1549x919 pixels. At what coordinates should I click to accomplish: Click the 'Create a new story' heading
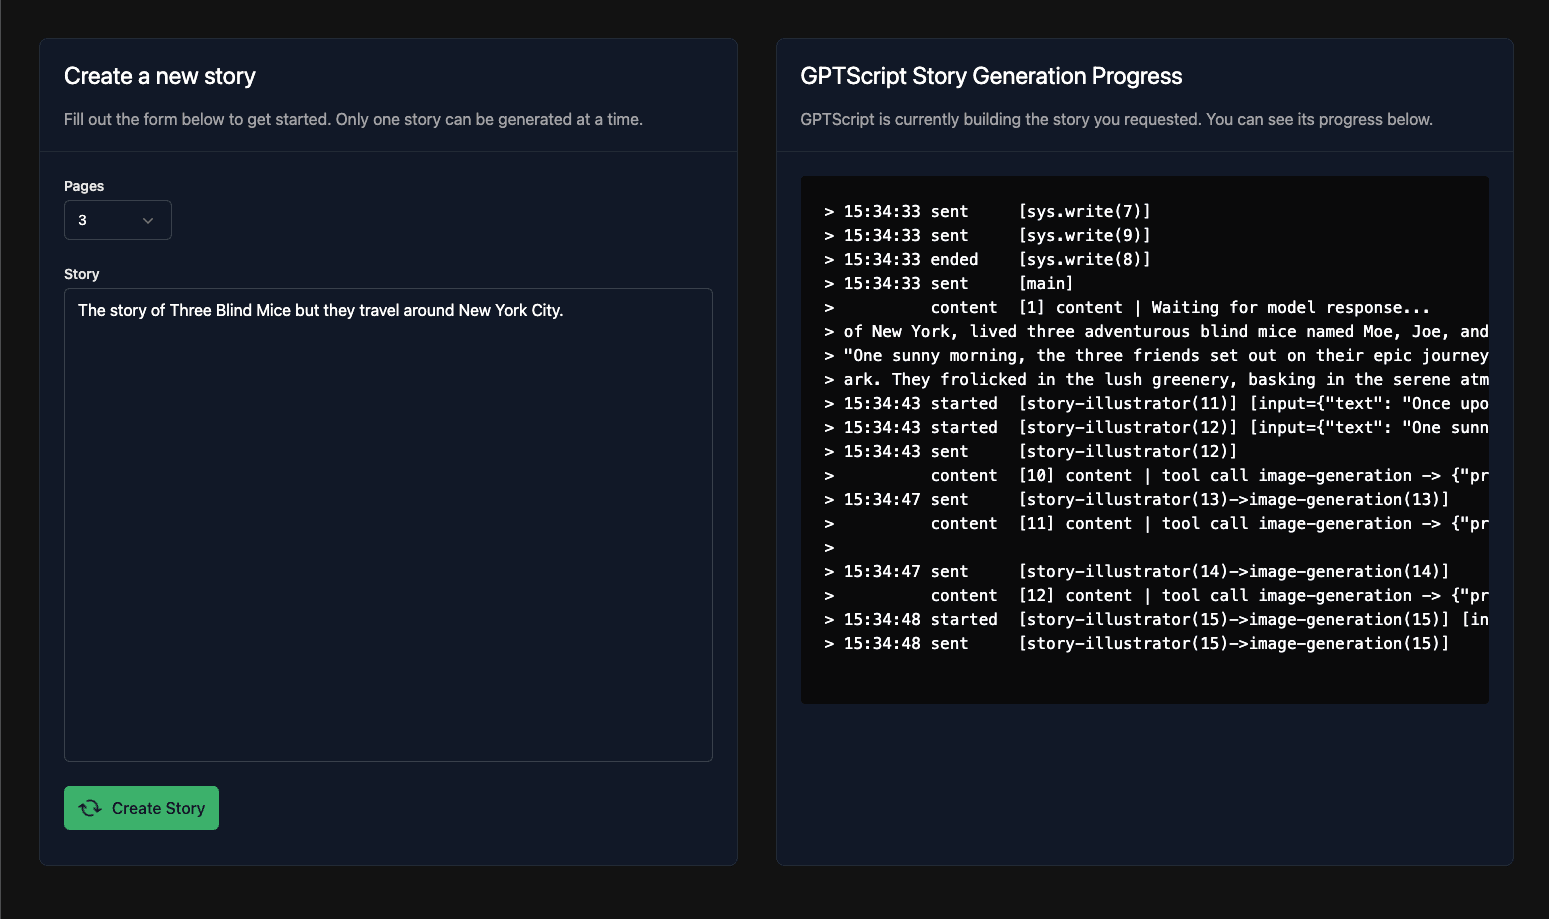(x=160, y=76)
